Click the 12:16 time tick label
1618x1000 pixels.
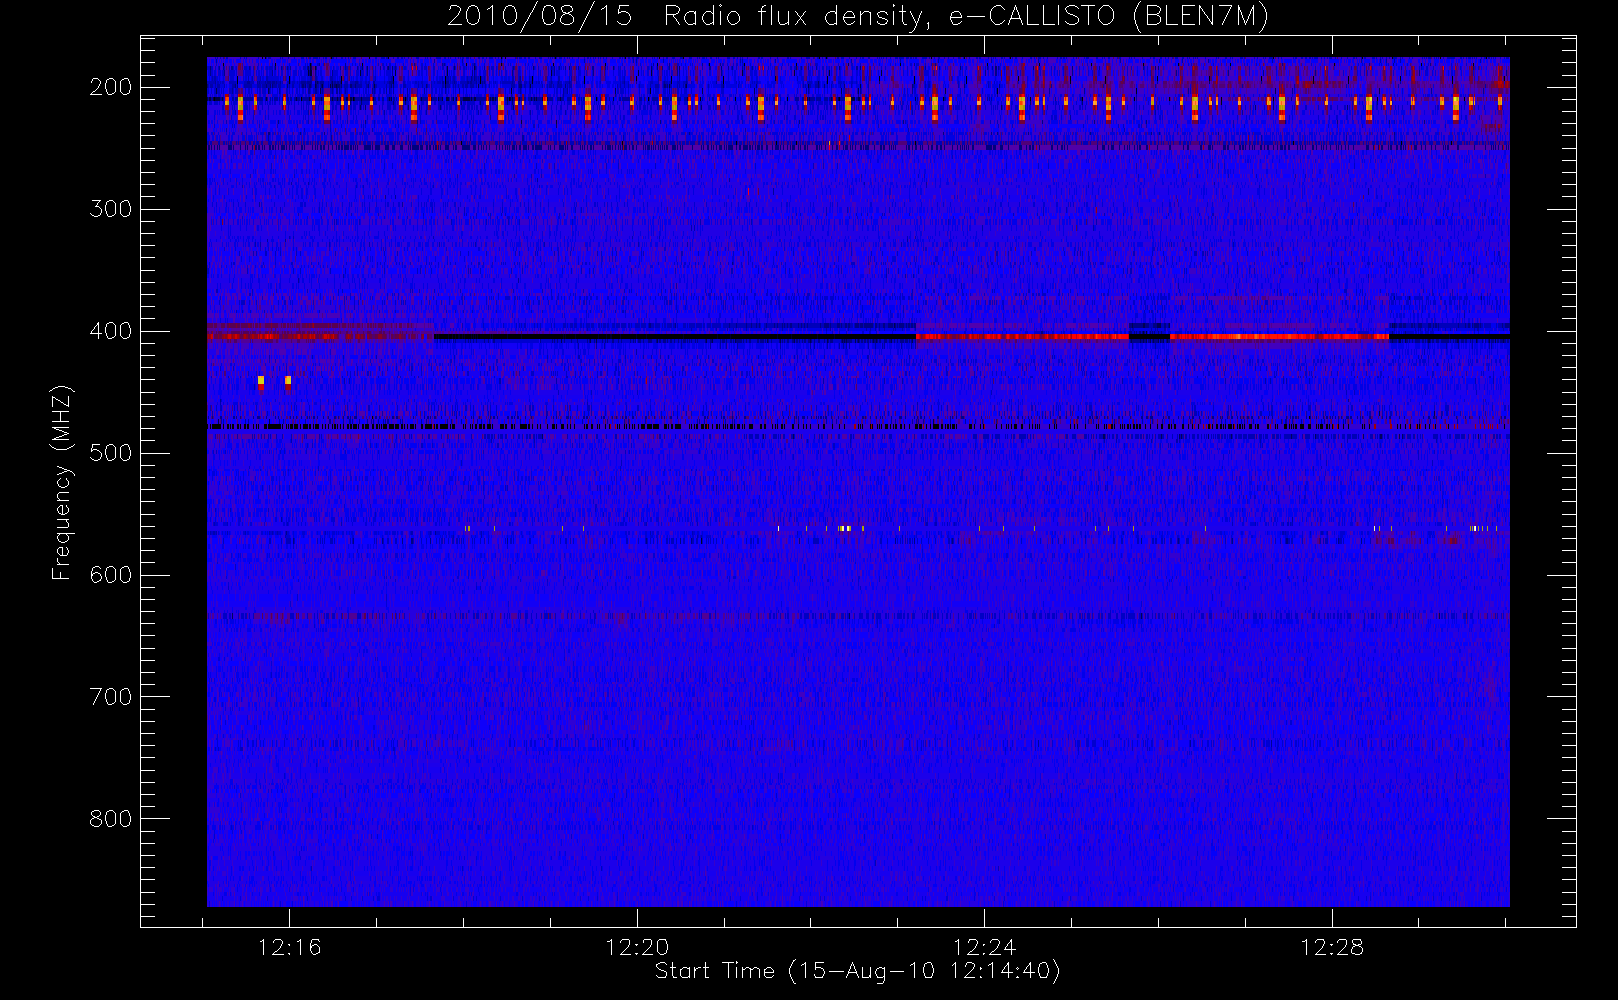tap(290, 947)
